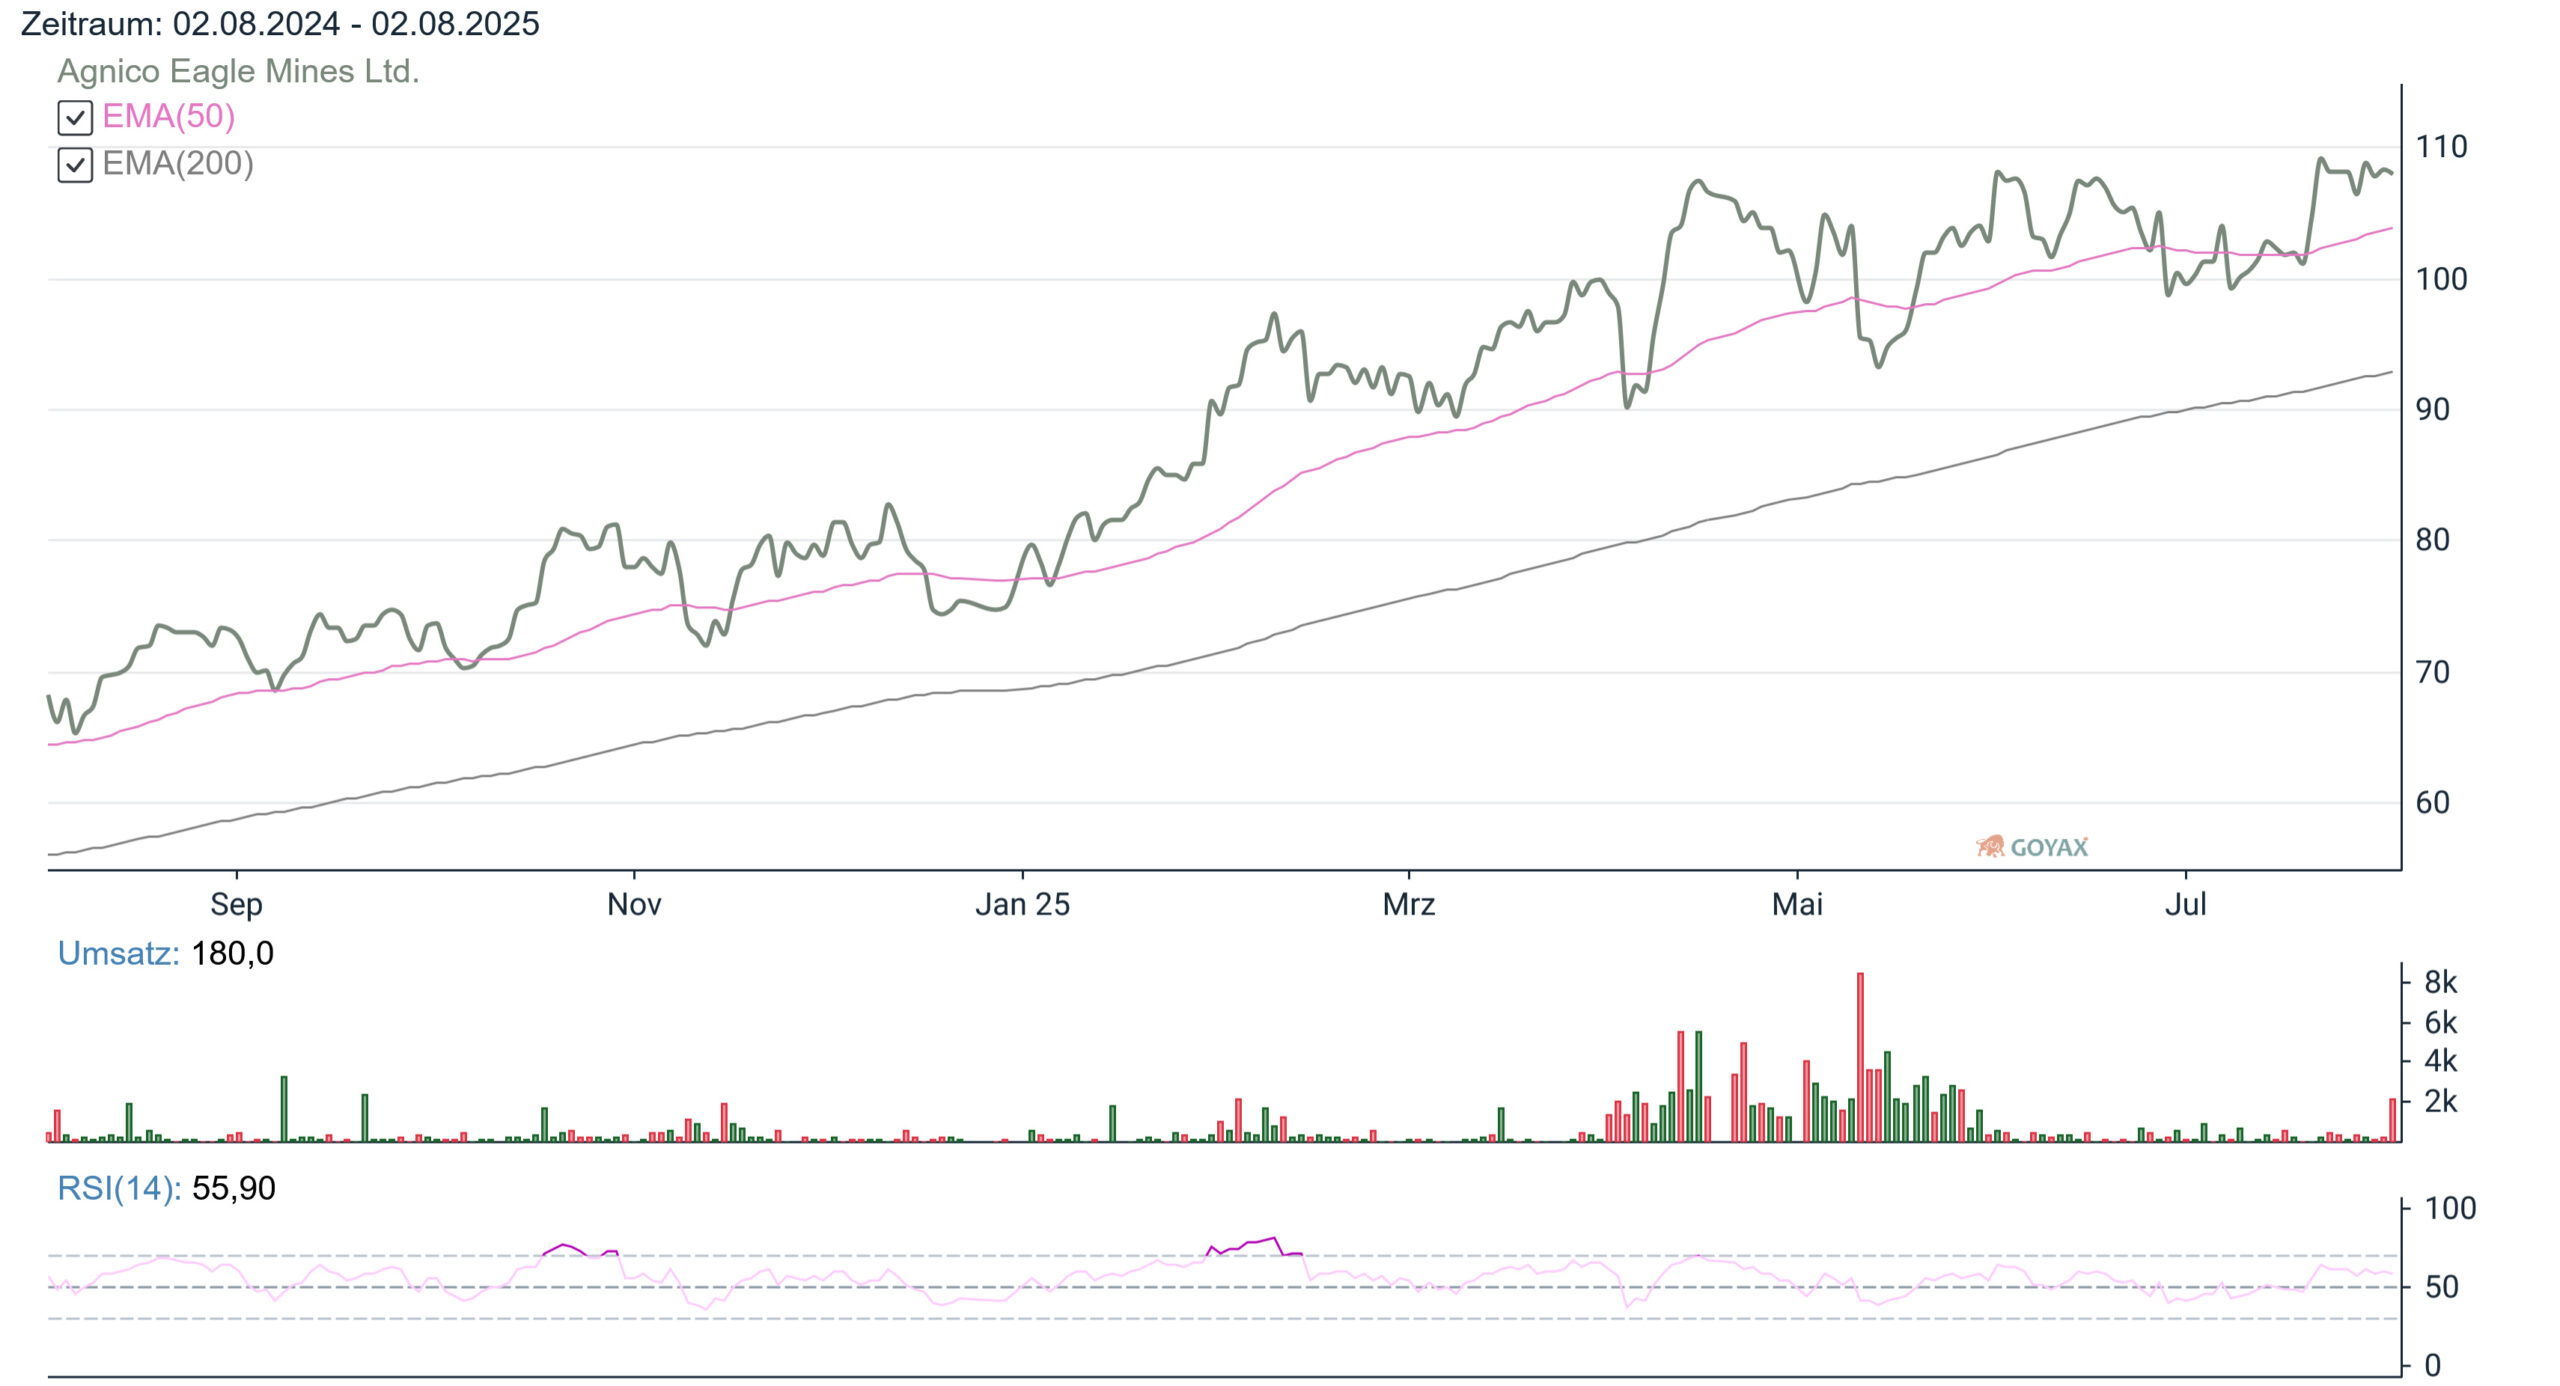Click the RSI 100 axis label

[x=2450, y=1208]
